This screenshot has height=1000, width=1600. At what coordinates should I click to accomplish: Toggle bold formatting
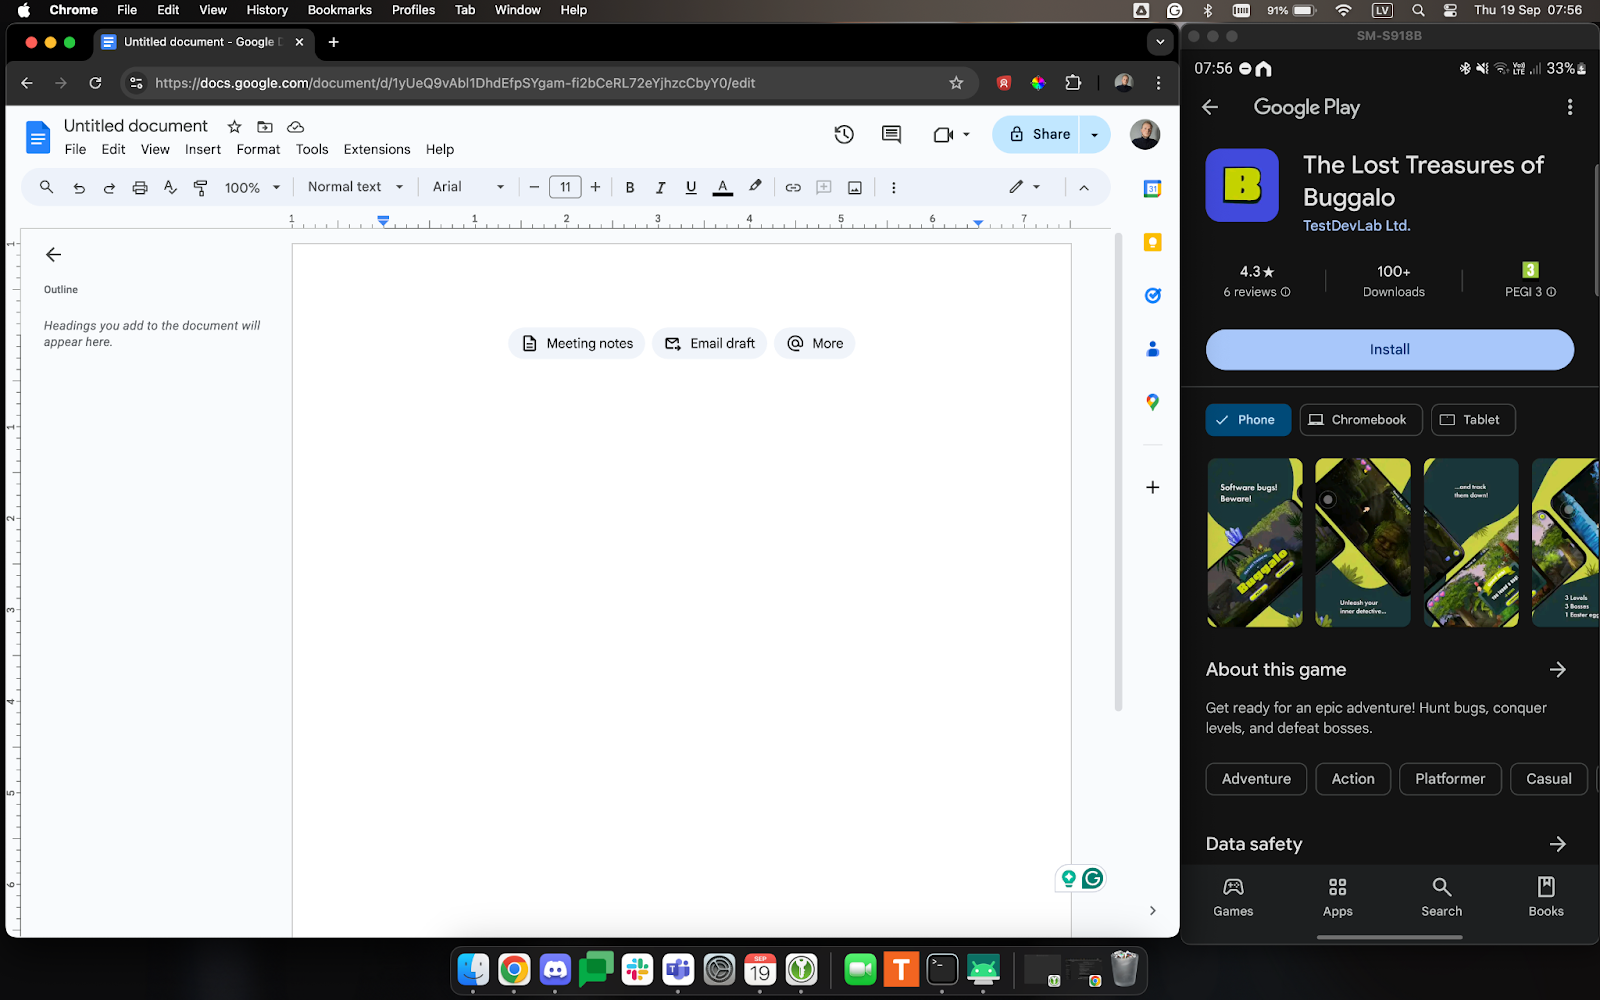630,187
